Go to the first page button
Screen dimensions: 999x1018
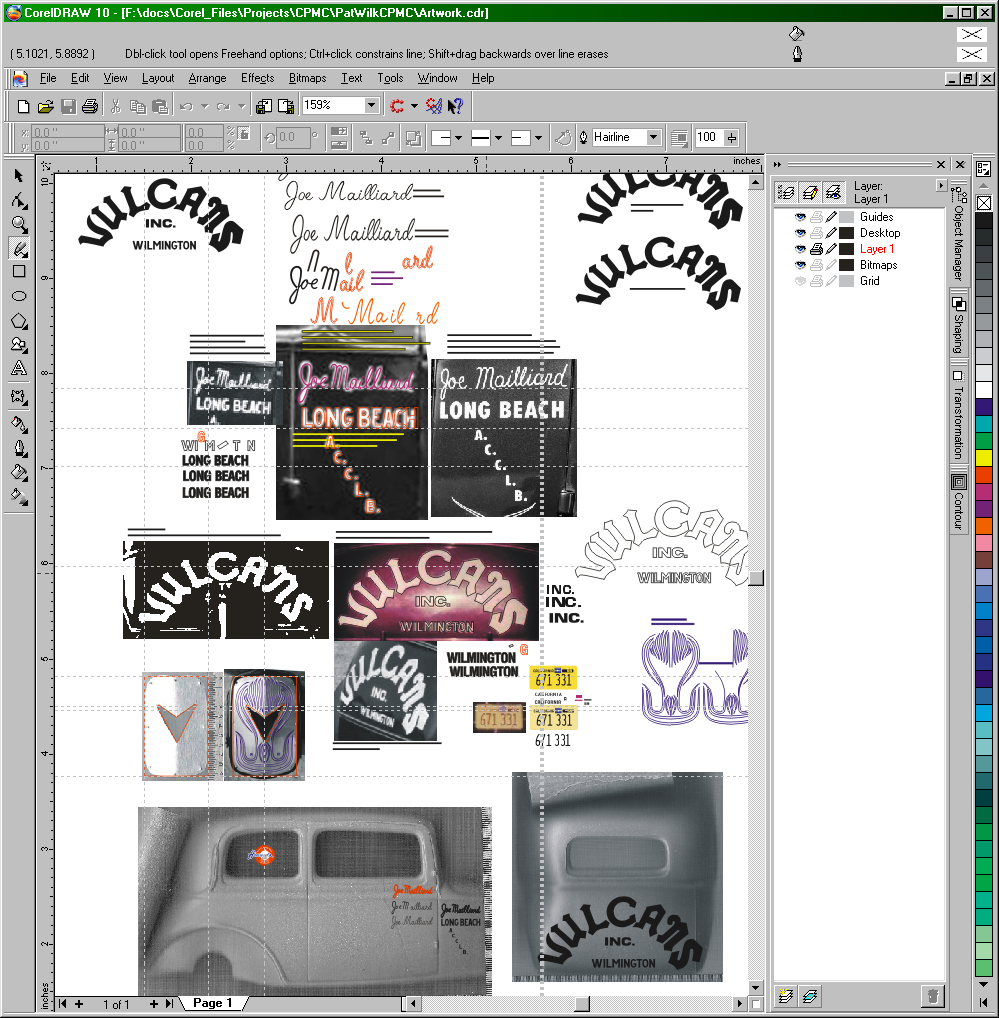coord(62,1004)
